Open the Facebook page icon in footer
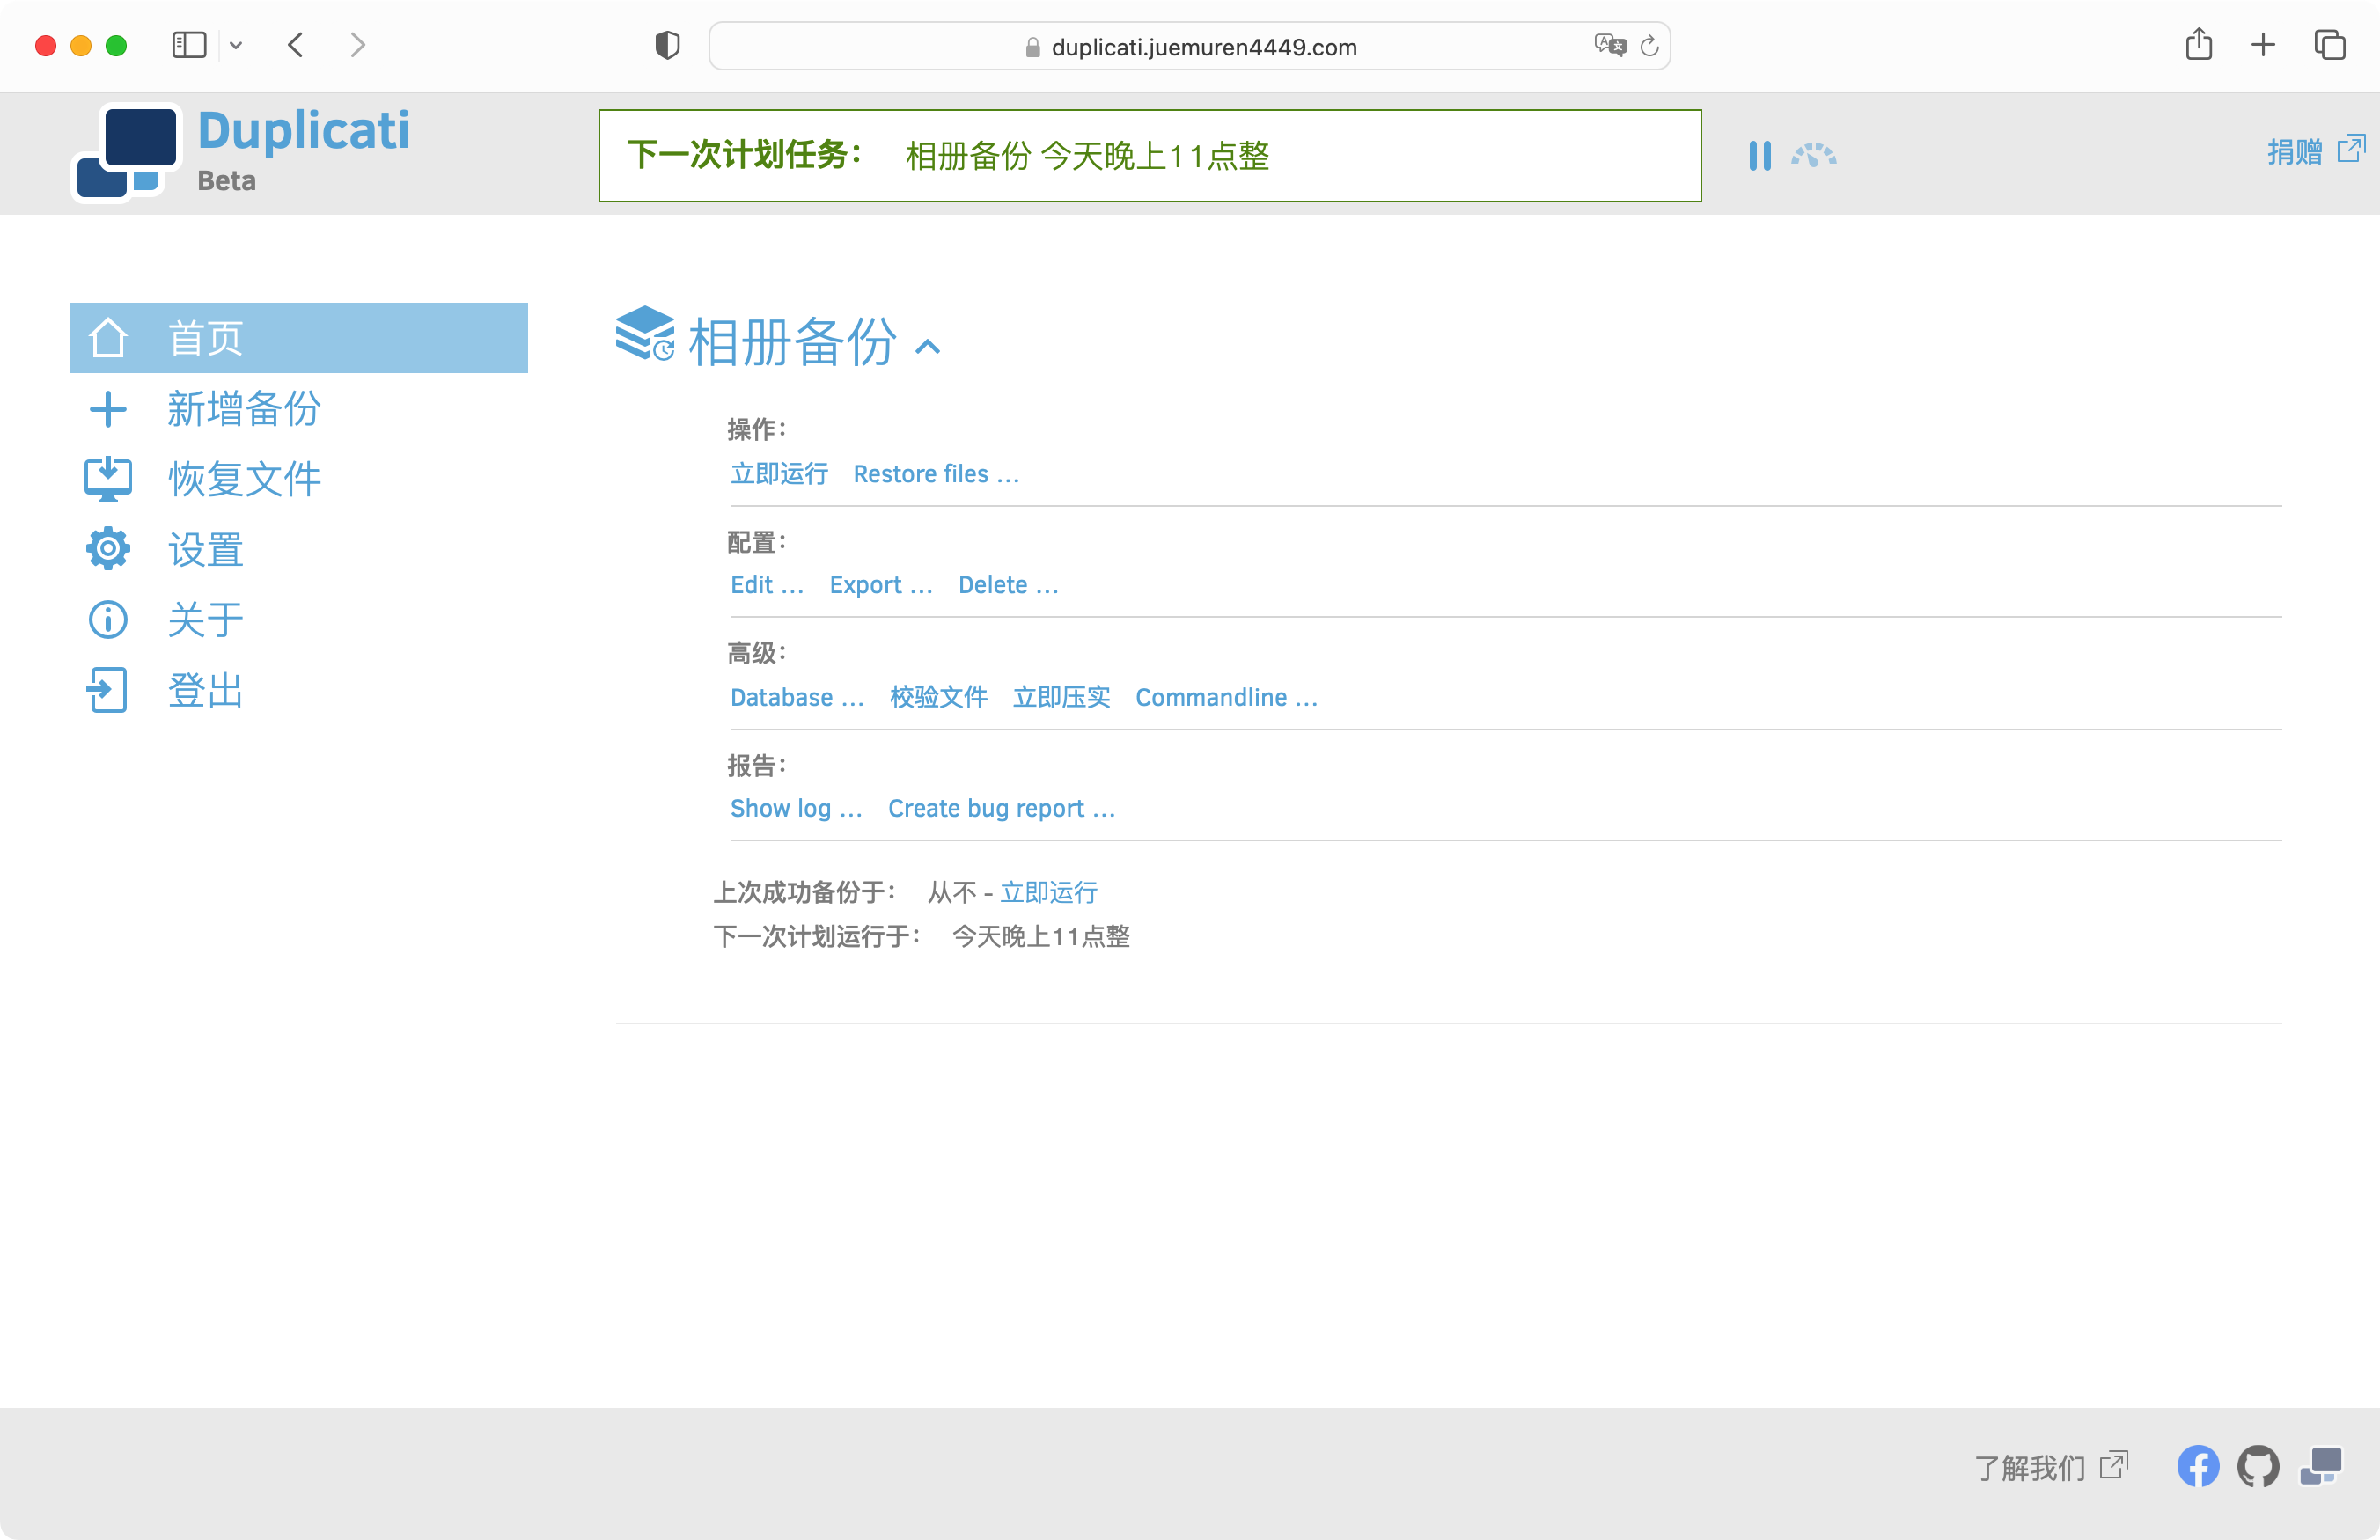Screen dimensions: 2380x1540 click(x=2198, y=1467)
